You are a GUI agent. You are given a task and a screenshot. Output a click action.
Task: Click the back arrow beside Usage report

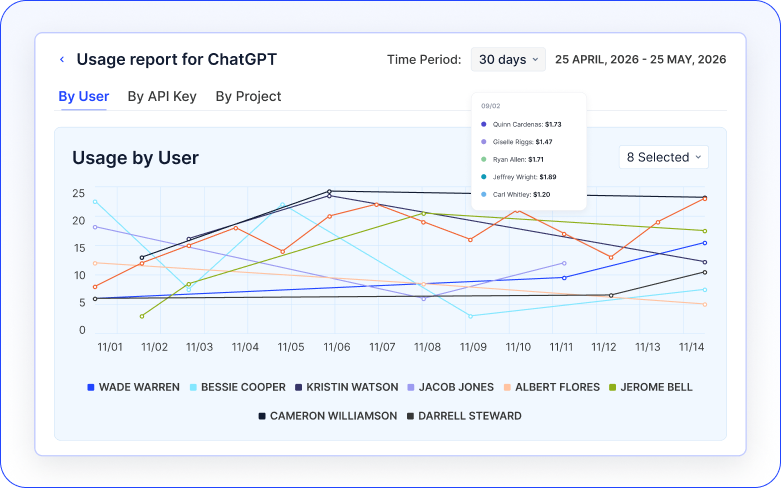coord(62,59)
